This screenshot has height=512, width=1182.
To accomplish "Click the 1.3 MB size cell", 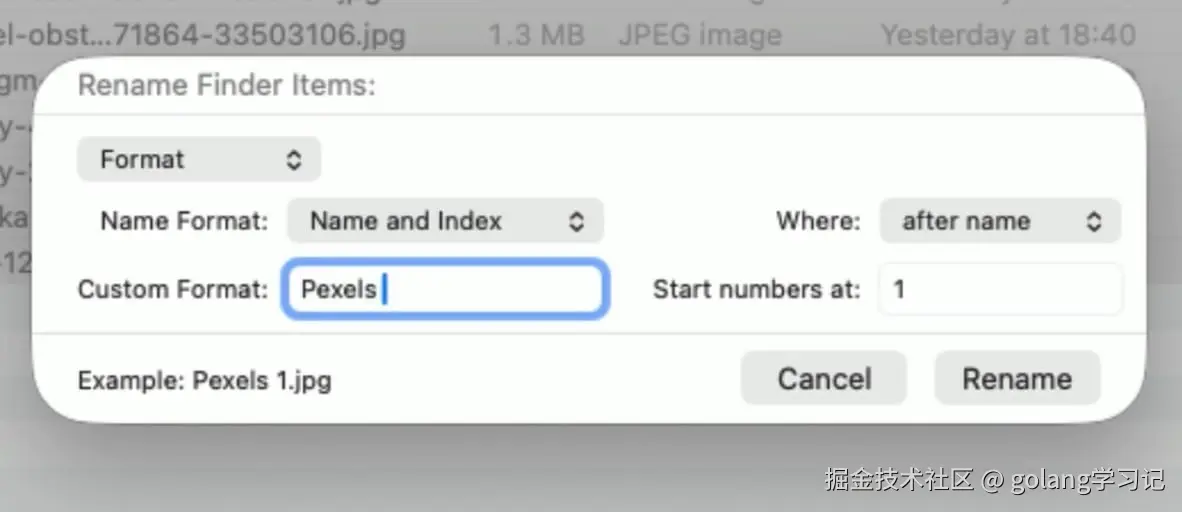I will (x=535, y=36).
